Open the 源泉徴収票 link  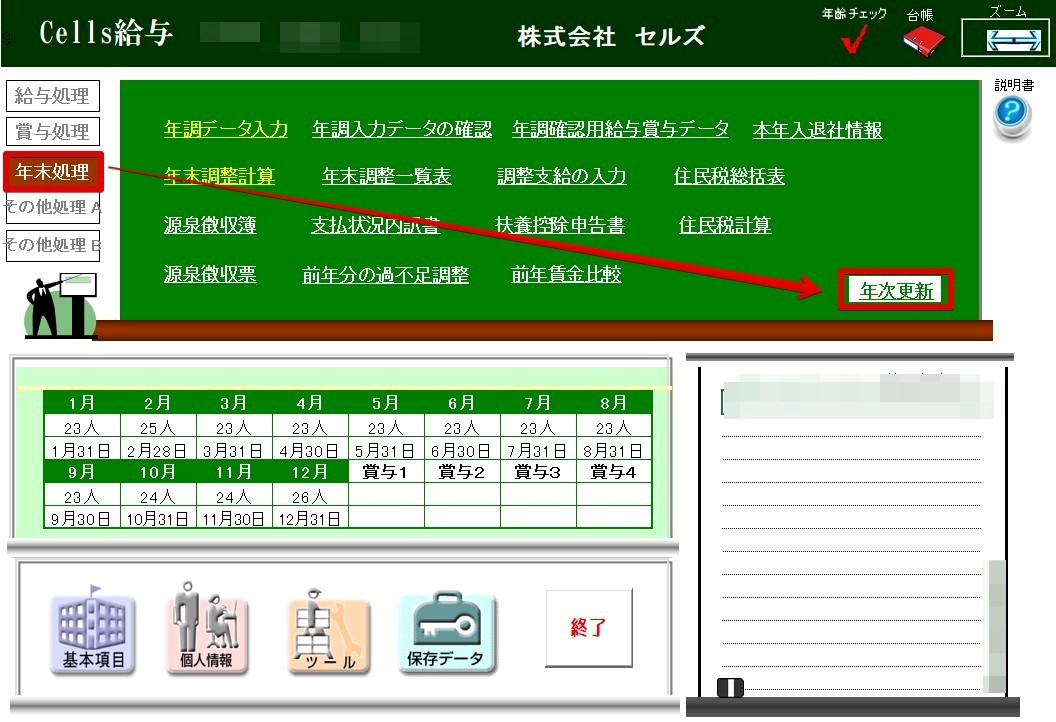tap(210, 274)
